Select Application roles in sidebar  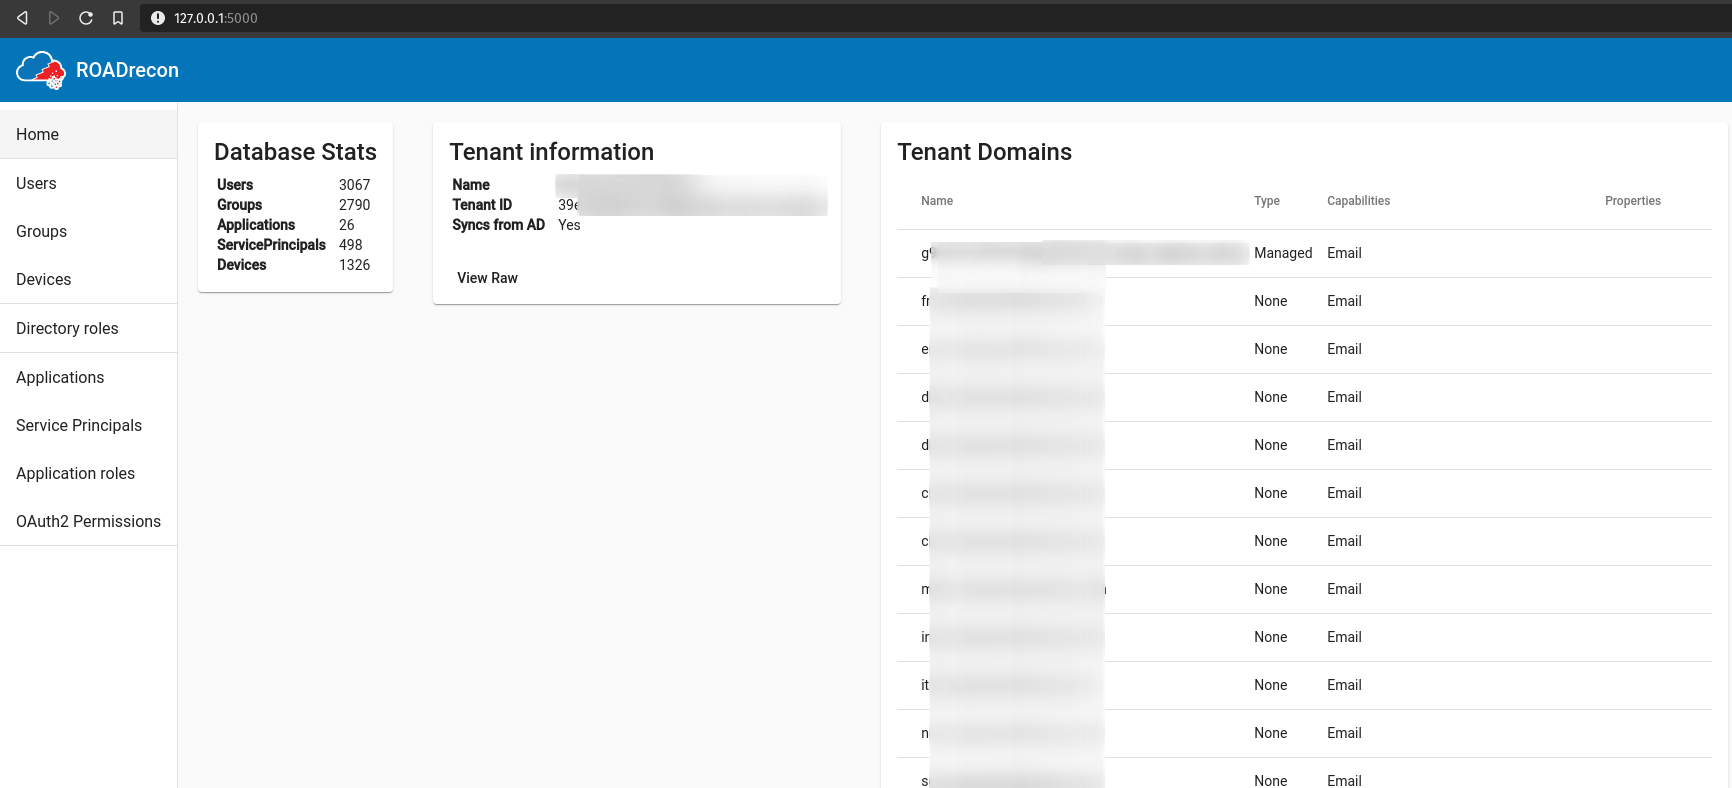(x=75, y=474)
